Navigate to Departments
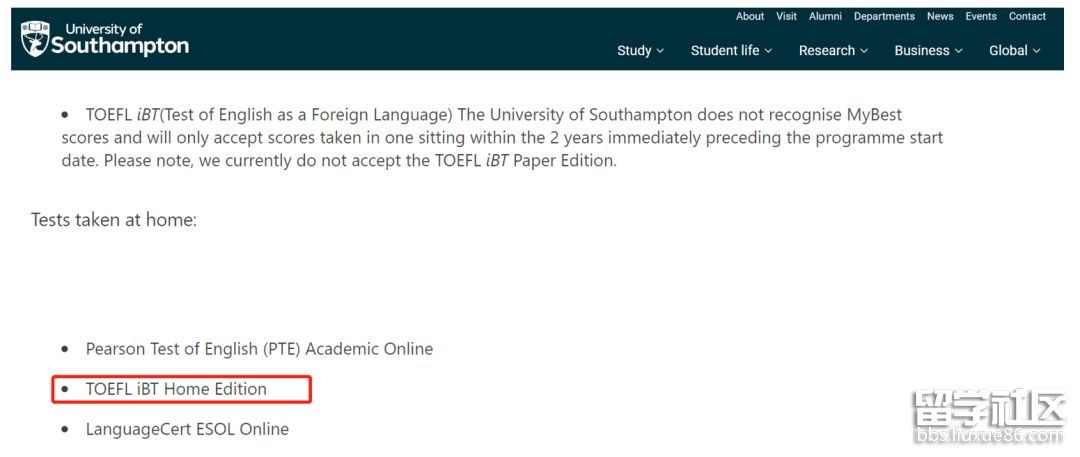The height and width of the screenshot is (457, 1080). pos(884,17)
